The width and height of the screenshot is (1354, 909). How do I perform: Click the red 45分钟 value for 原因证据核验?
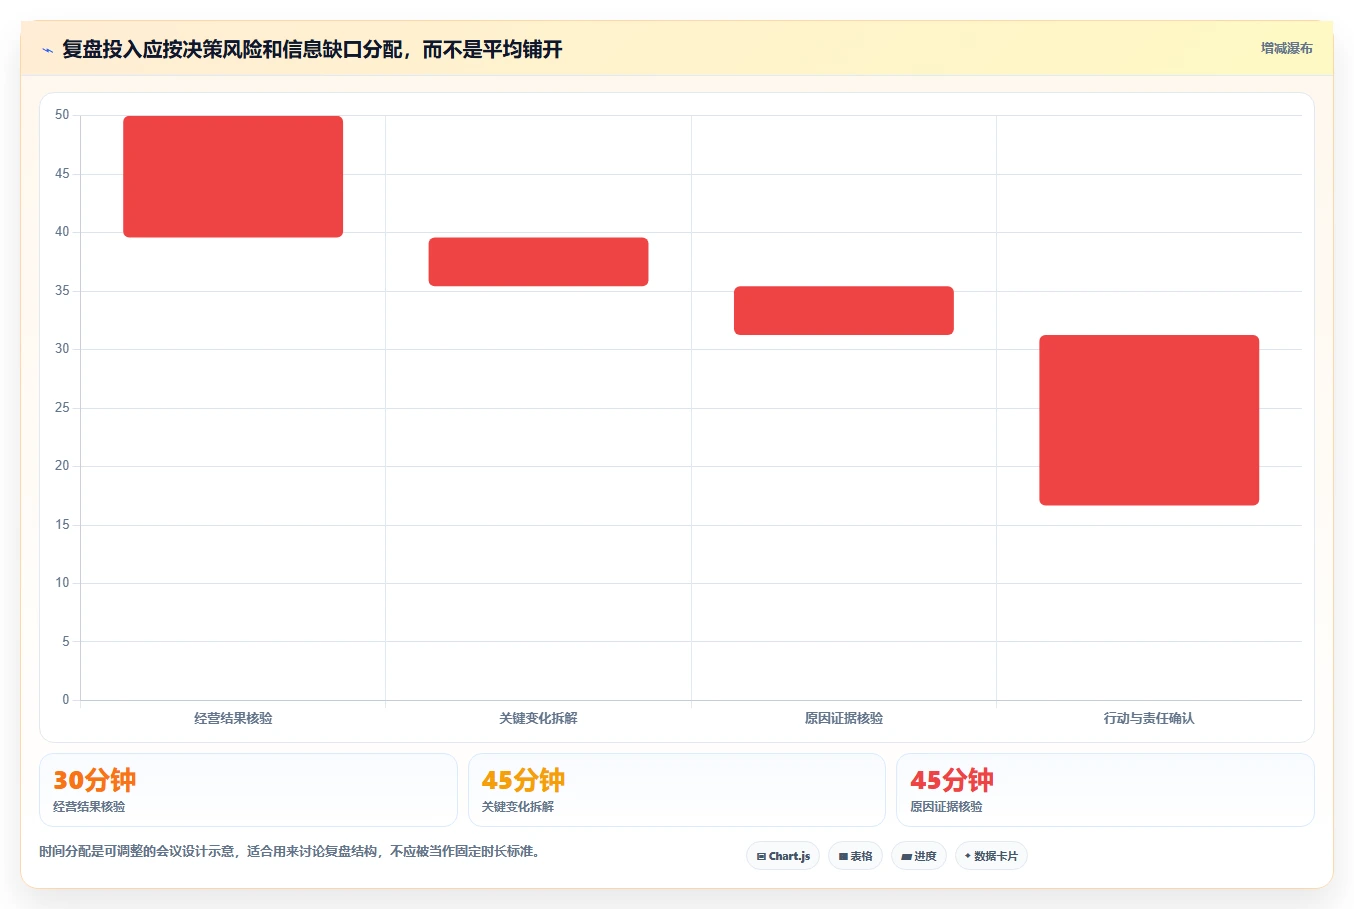(x=952, y=780)
